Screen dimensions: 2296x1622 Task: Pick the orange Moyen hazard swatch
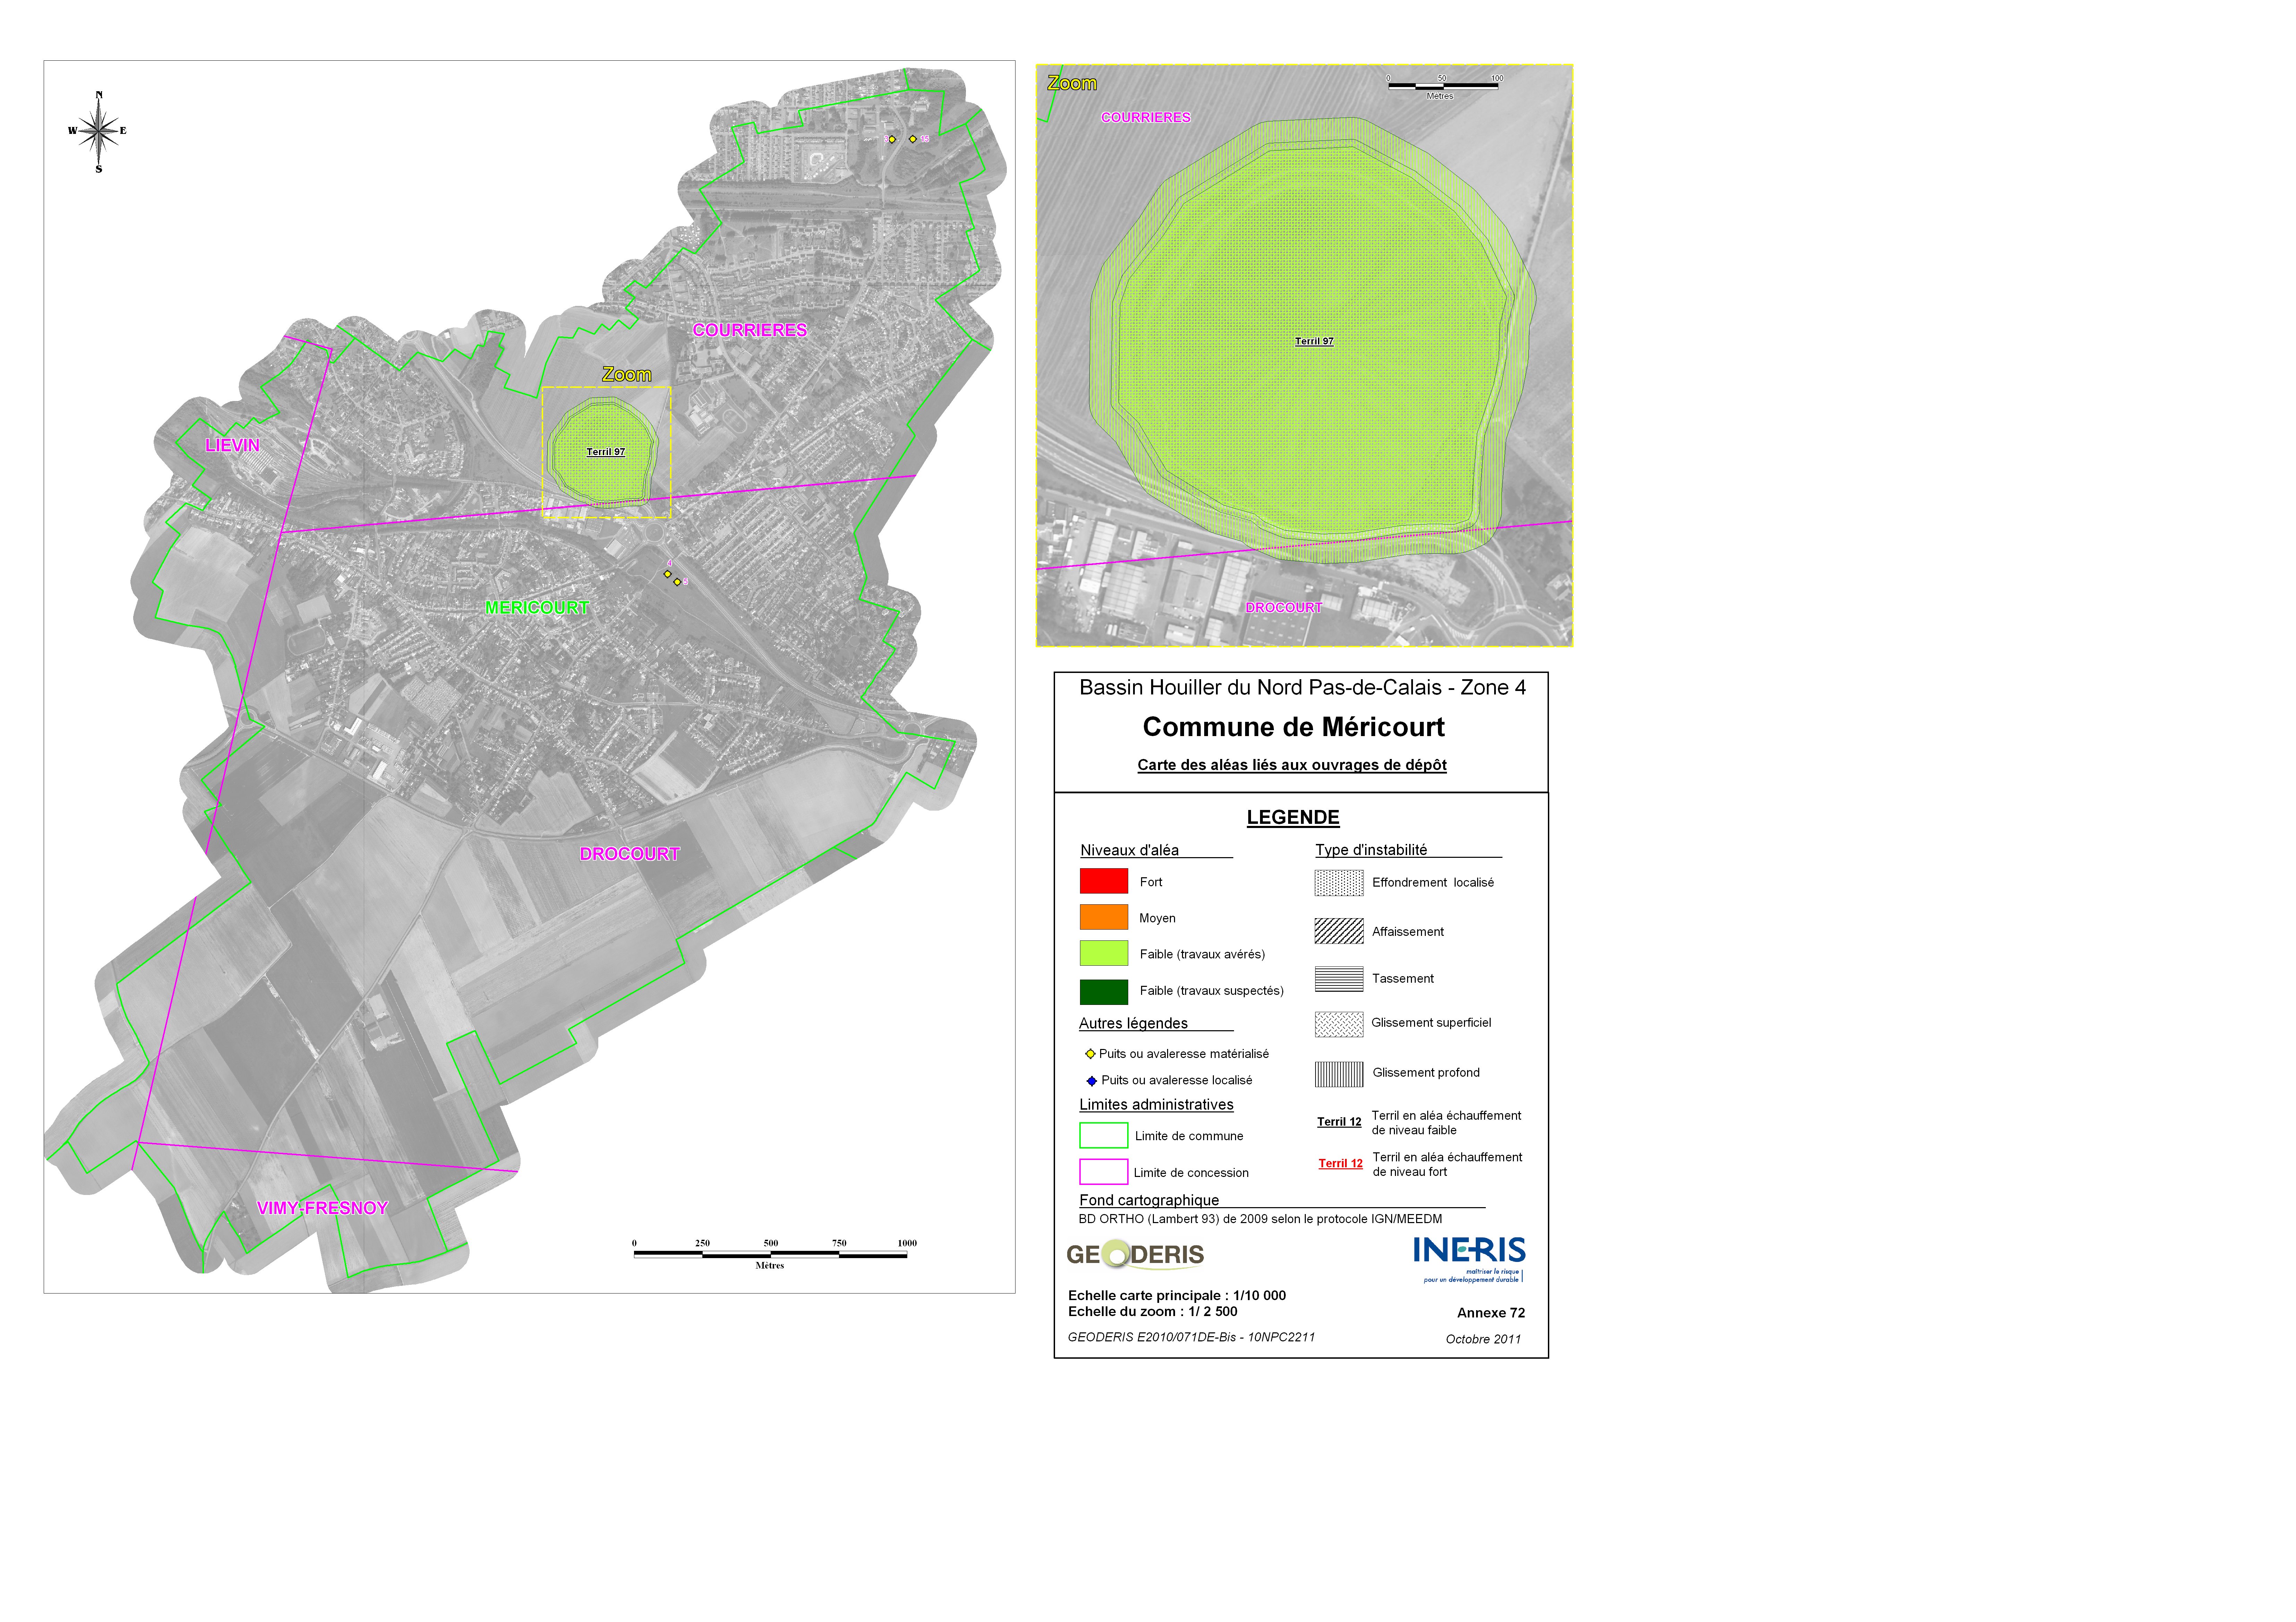click(1104, 918)
